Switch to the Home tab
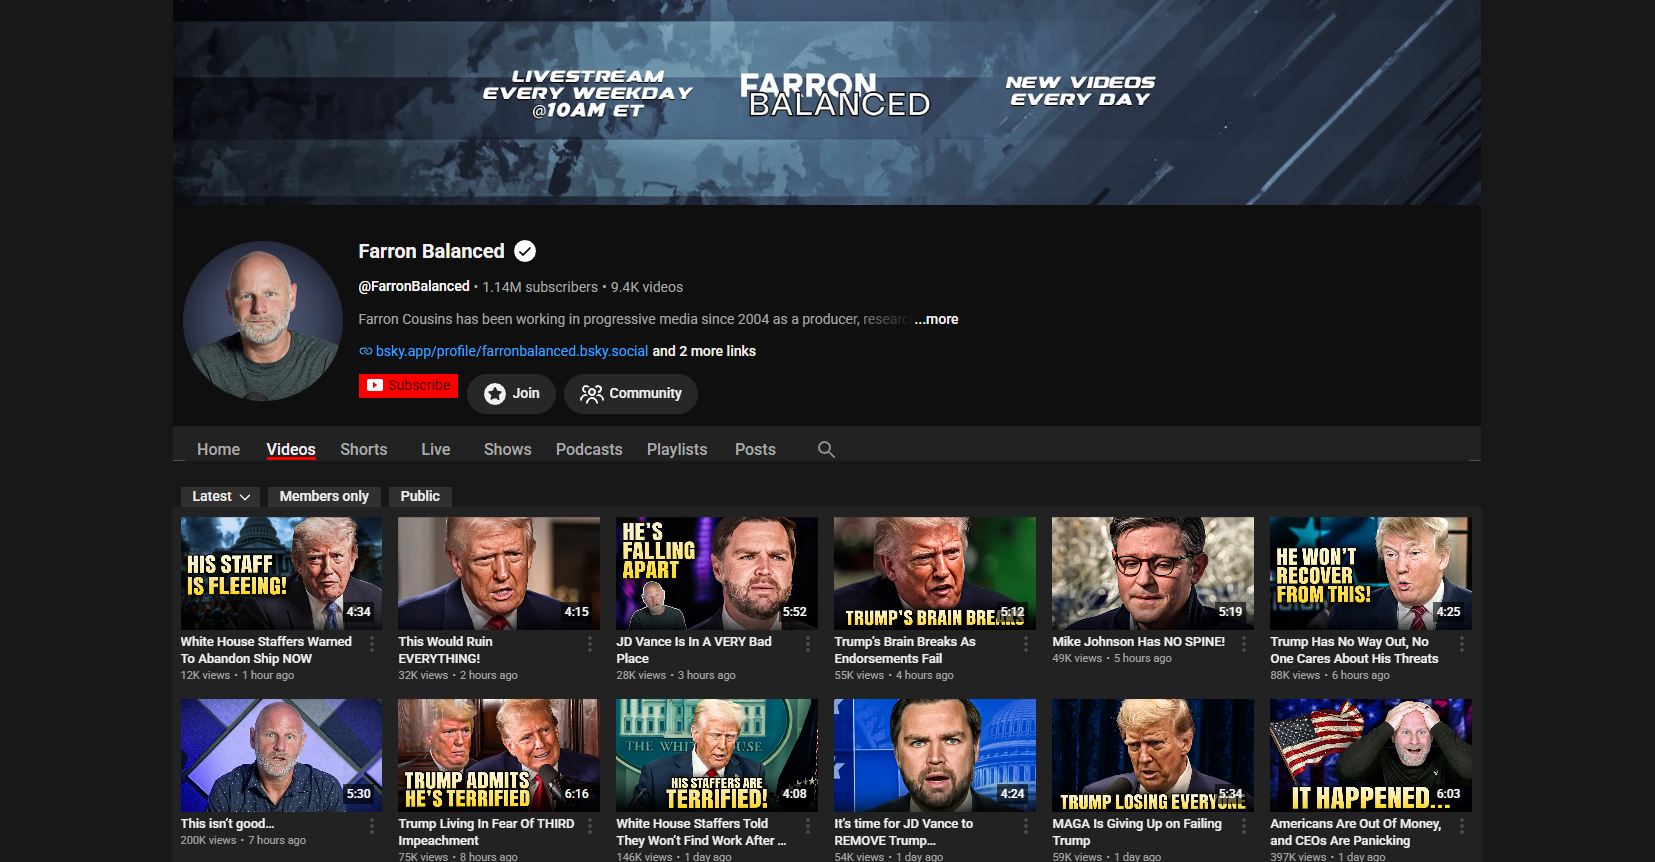Viewport: 1655px width, 862px height. (x=218, y=450)
